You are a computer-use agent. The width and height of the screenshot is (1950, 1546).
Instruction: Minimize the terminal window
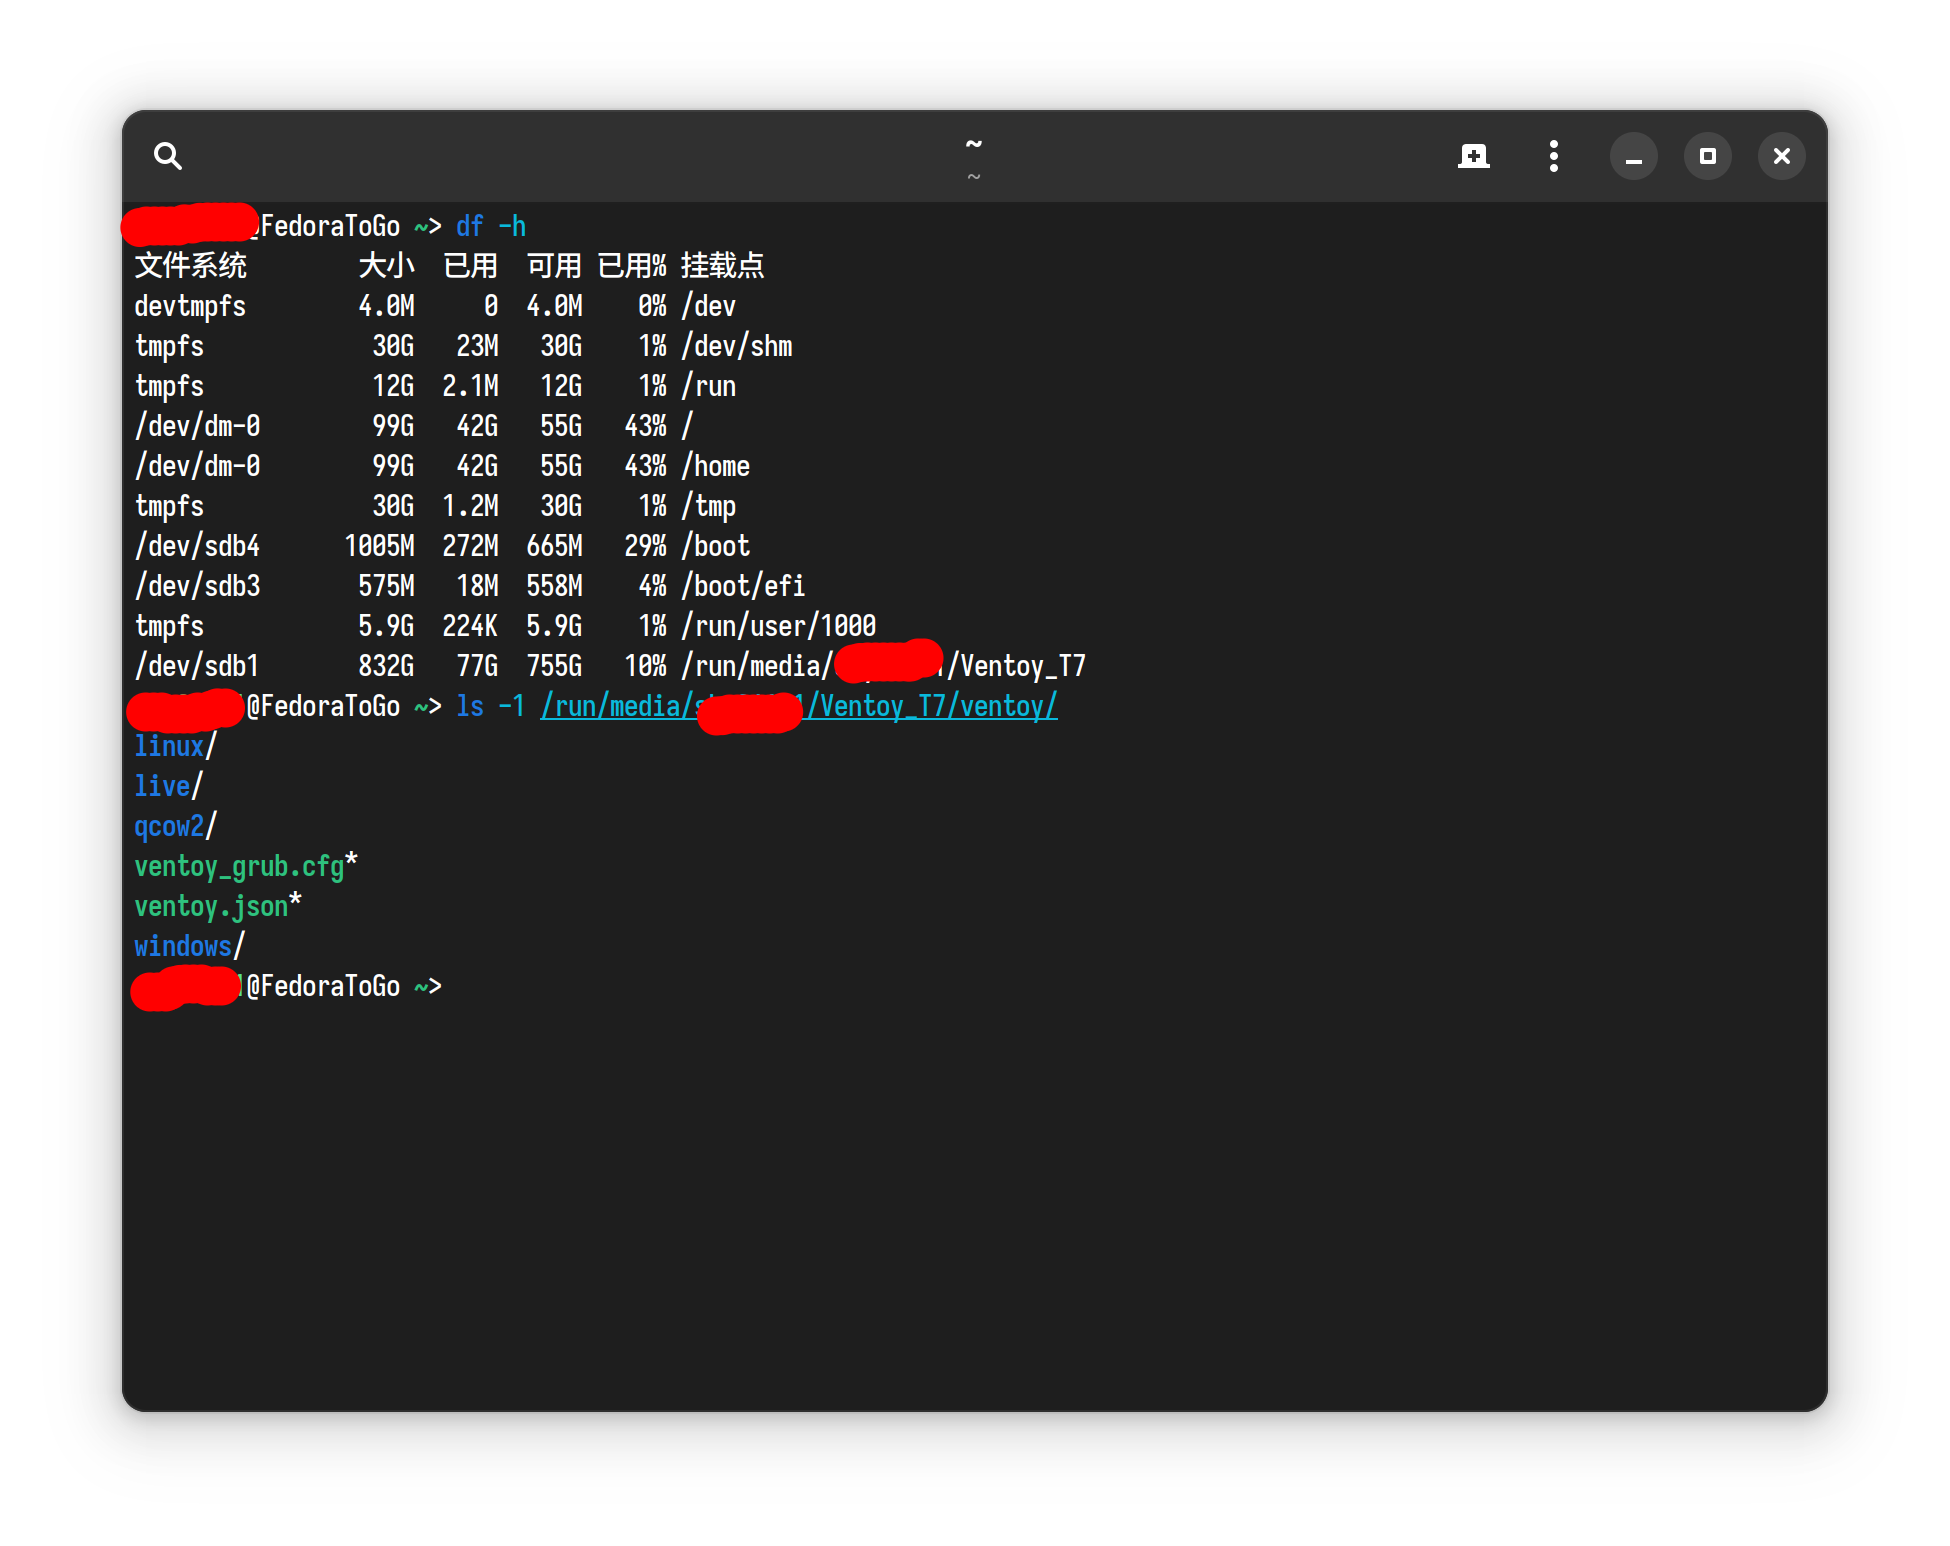[x=1633, y=156]
